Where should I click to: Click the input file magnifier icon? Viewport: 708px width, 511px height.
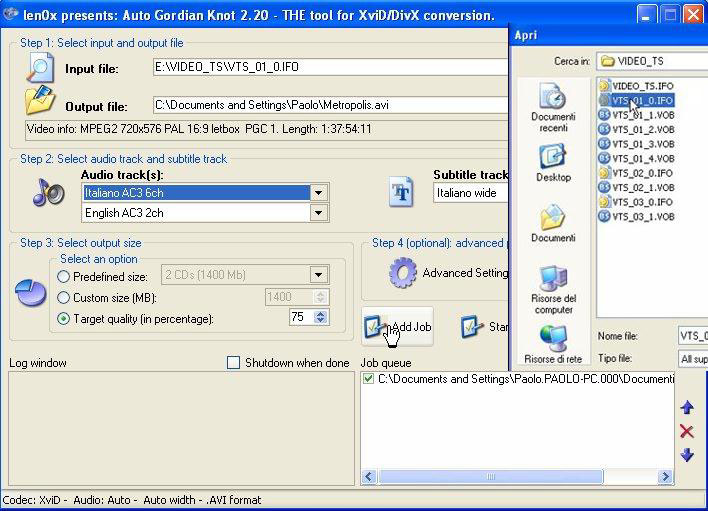[x=40, y=67]
